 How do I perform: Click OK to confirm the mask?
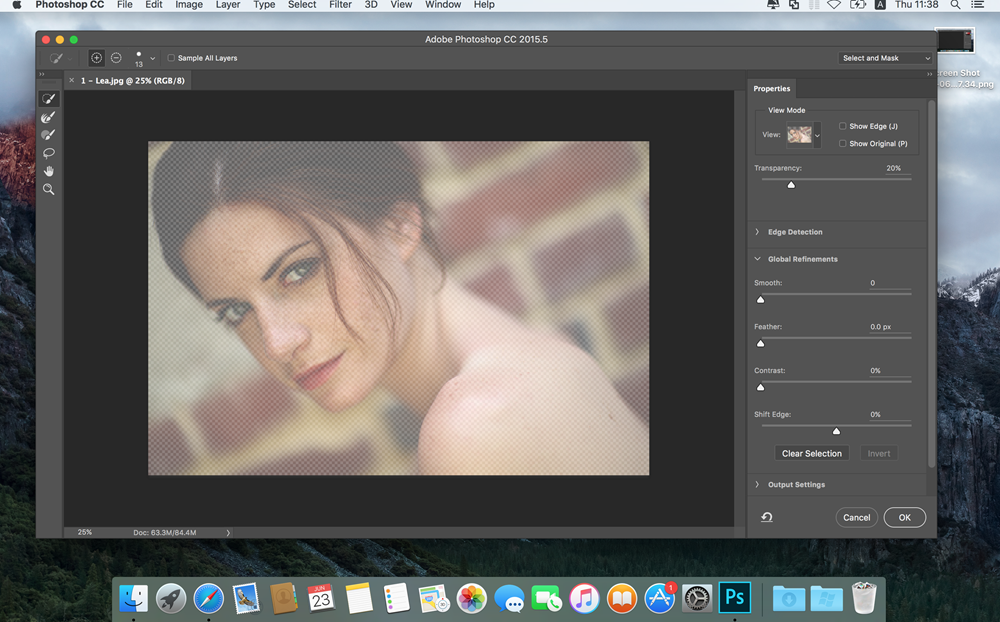pos(904,517)
